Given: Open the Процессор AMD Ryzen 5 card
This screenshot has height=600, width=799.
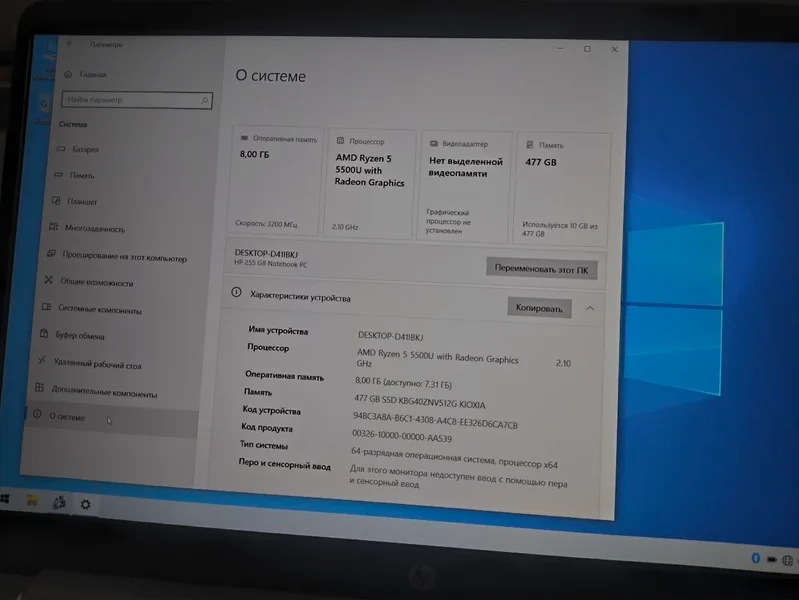Looking at the screenshot, I should pos(369,184).
